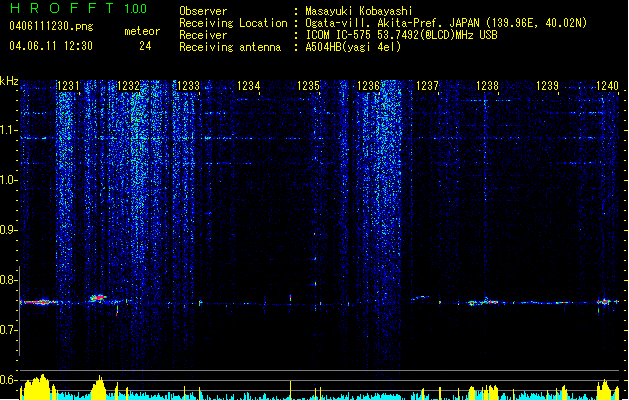This screenshot has height=400, width=629.
Task: Click the 1239 time marker
Action: click(548, 86)
